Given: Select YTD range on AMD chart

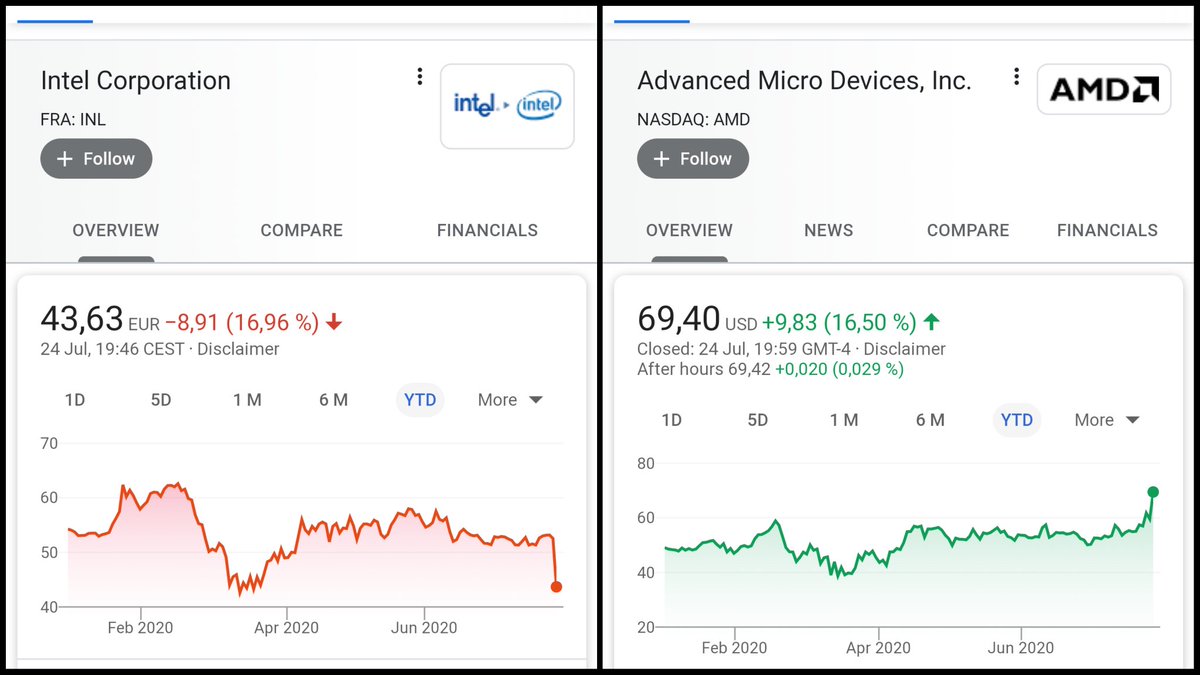Looking at the screenshot, I should tap(1017, 420).
